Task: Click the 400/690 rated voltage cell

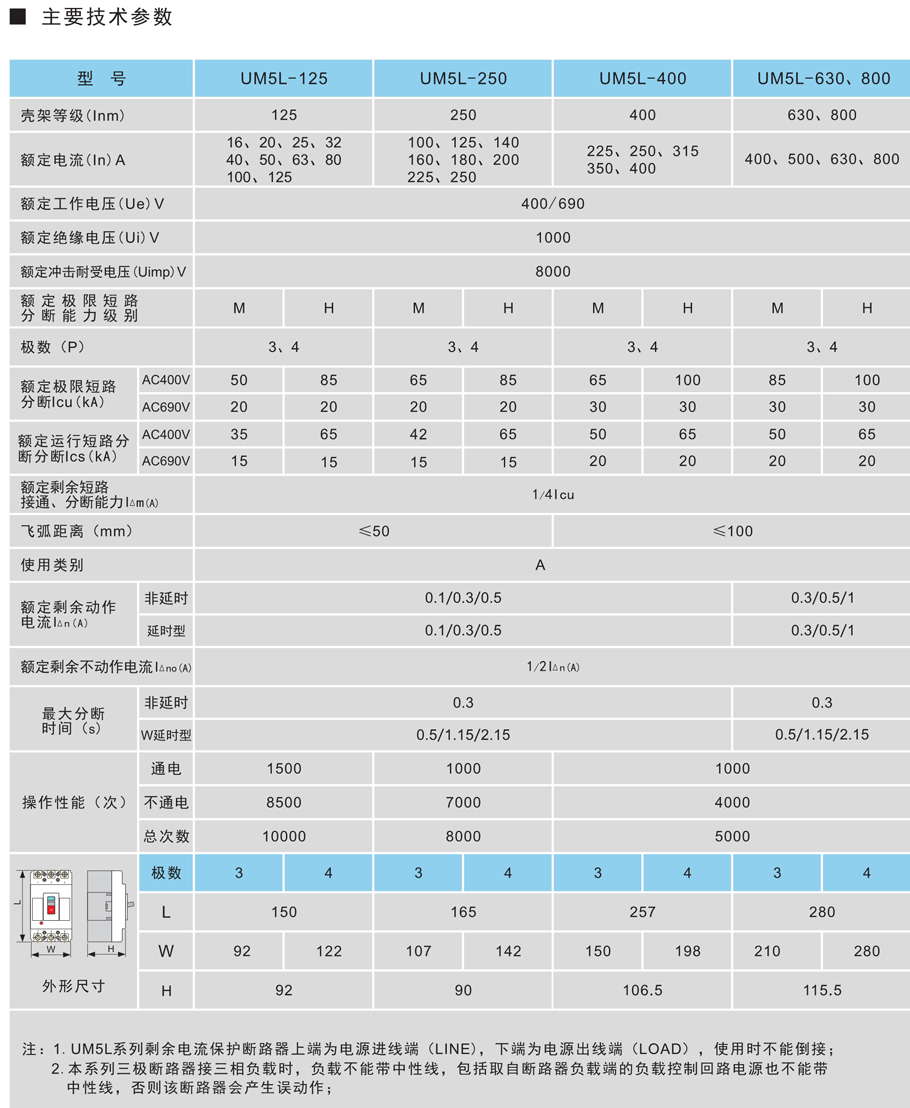Action: point(553,204)
